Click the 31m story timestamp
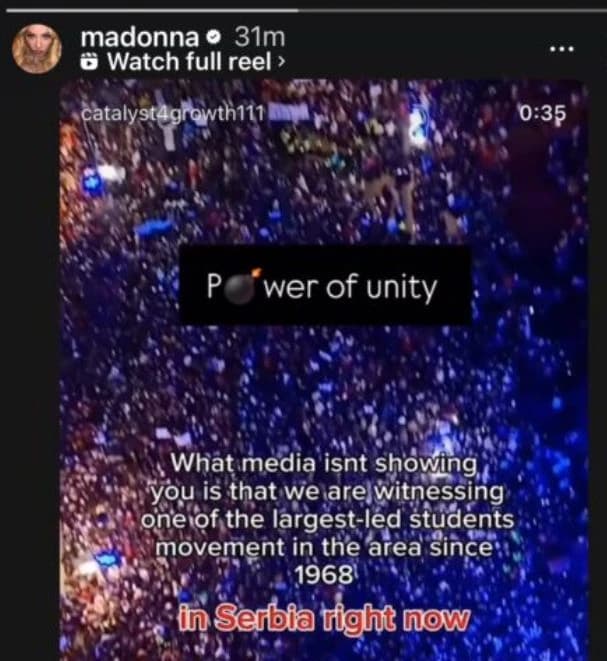Screen dimensions: 607x661 point(260,38)
